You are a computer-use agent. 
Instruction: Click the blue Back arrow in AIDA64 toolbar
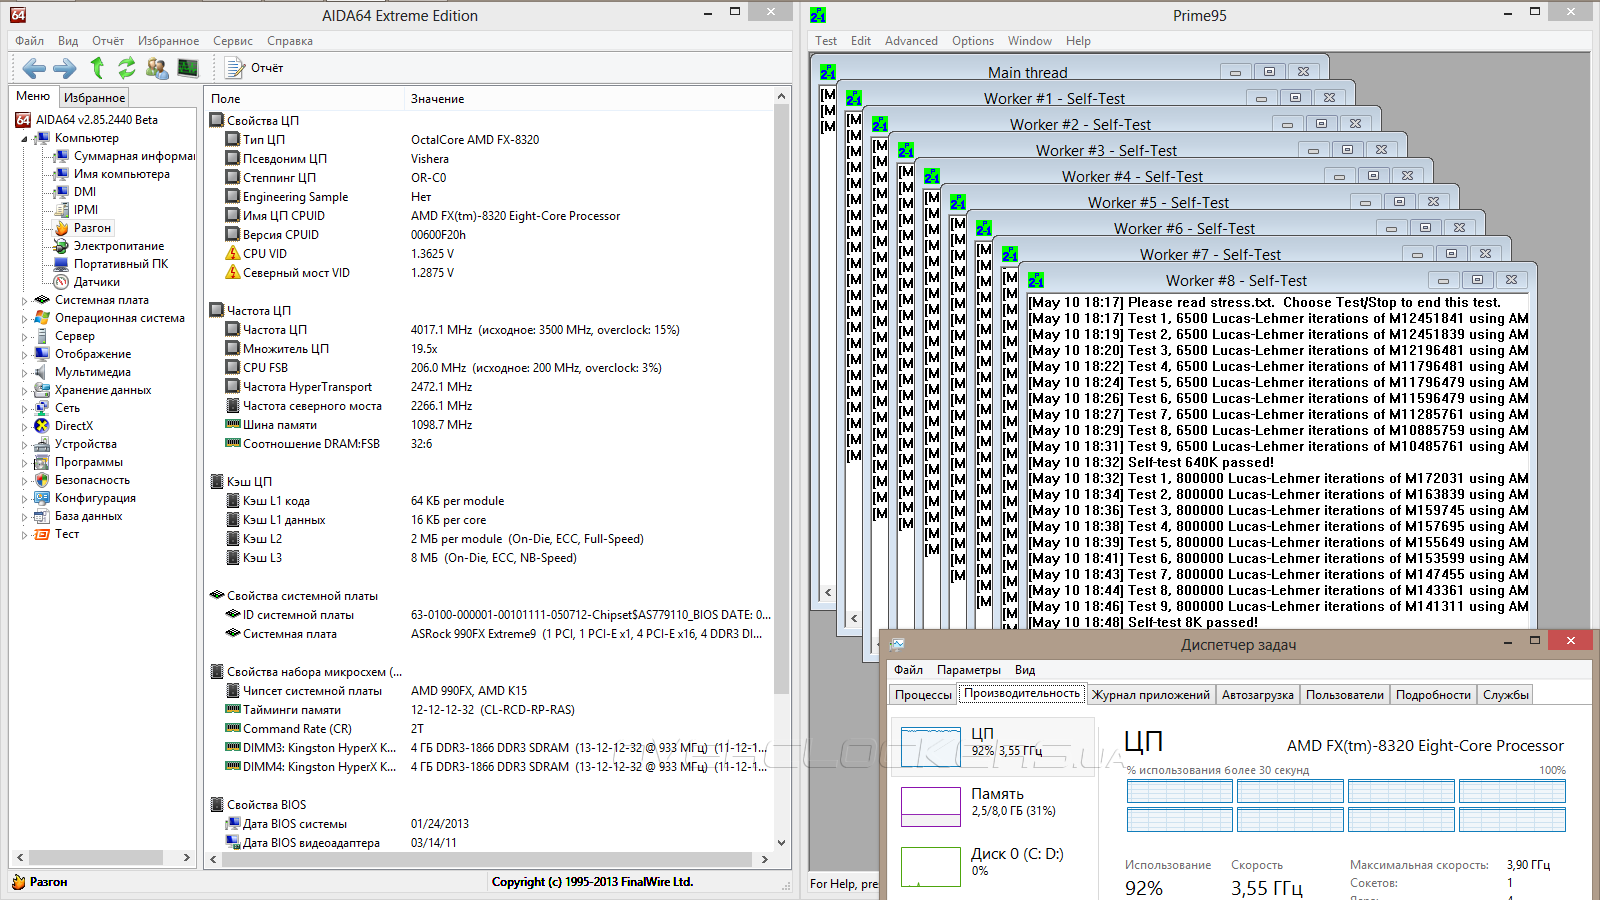click(x=34, y=68)
